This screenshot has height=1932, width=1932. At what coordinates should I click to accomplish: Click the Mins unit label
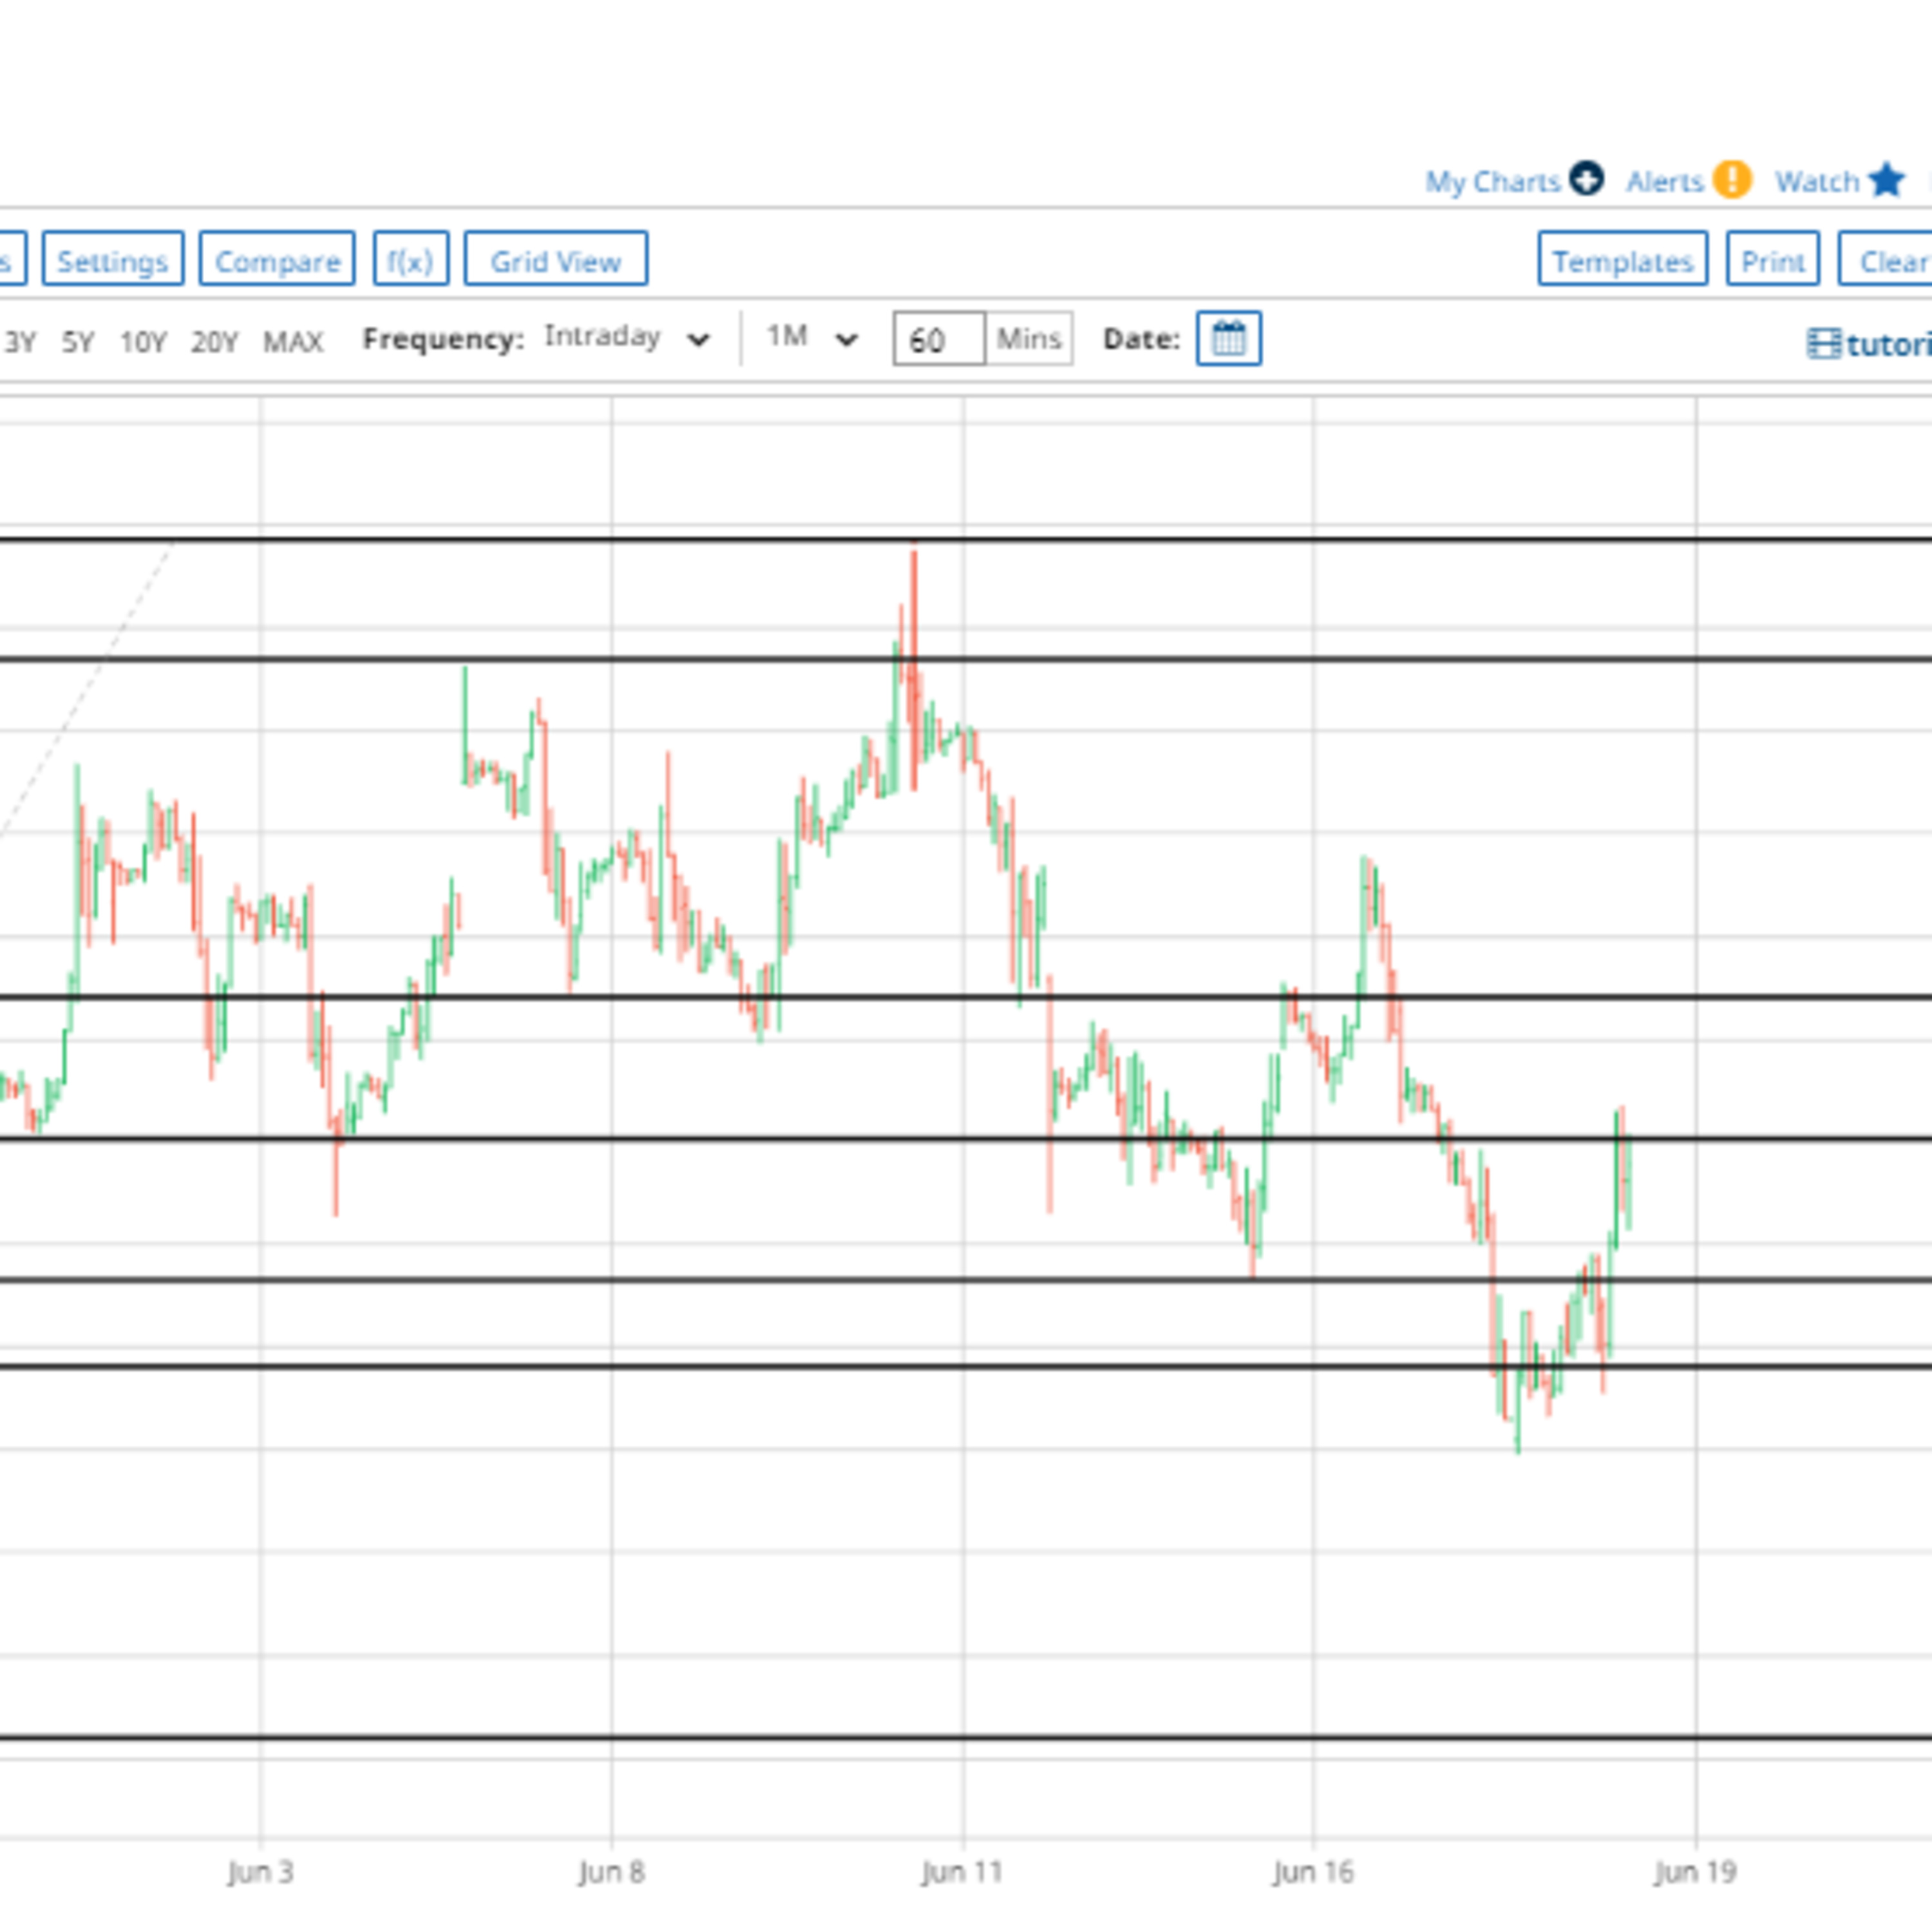pos(1029,339)
